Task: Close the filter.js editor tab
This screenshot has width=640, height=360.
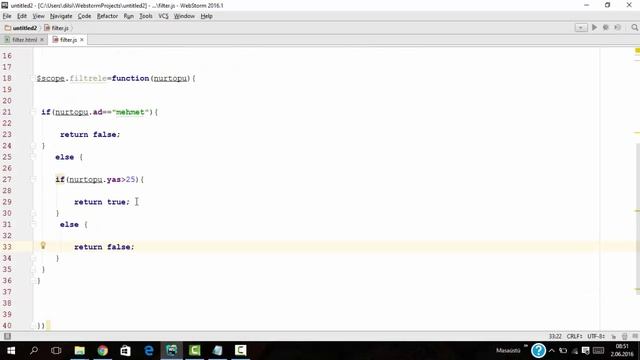Action: (82, 40)
